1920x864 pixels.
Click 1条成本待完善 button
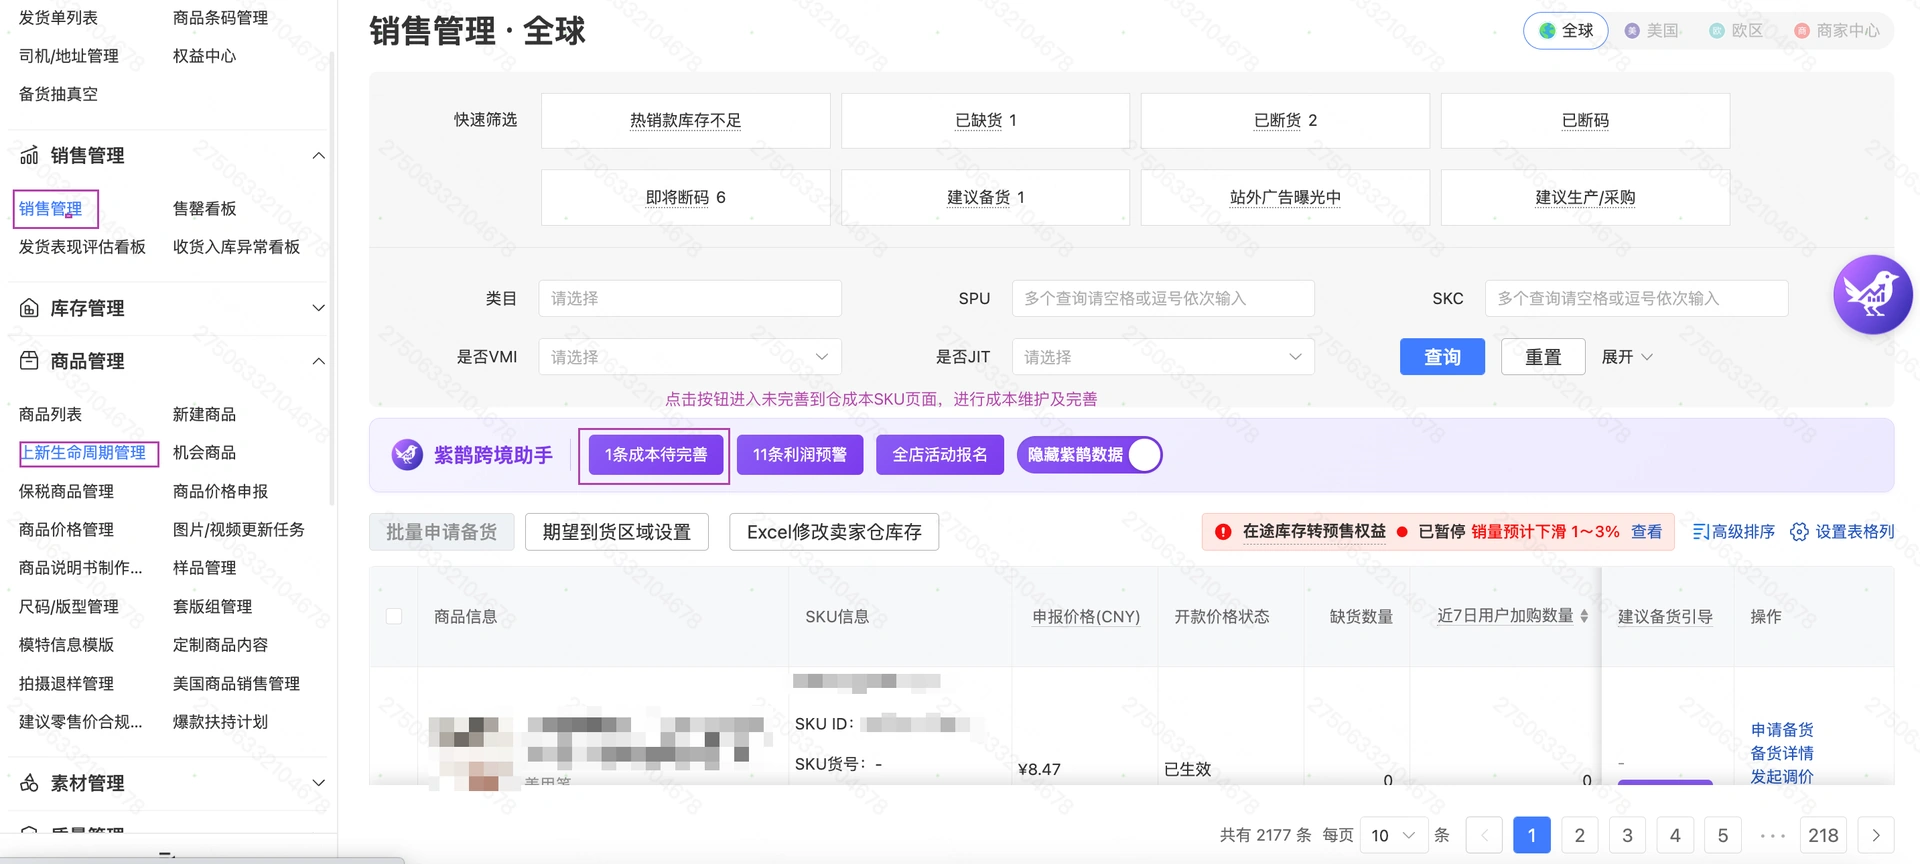click(x=656, y=455)
